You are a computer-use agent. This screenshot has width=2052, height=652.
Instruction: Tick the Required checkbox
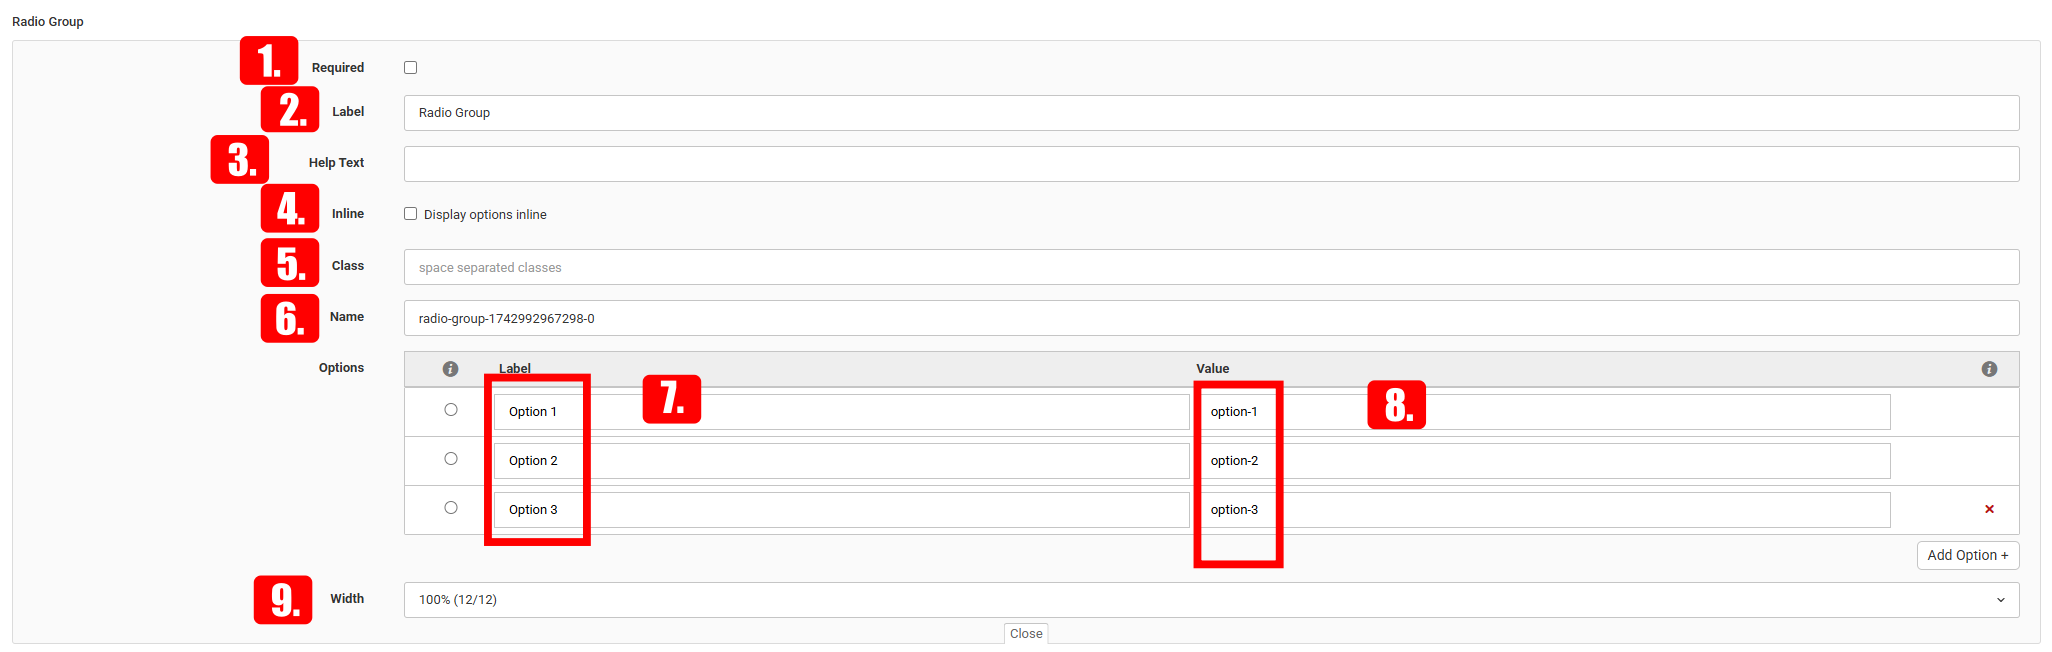coord(410,68)
